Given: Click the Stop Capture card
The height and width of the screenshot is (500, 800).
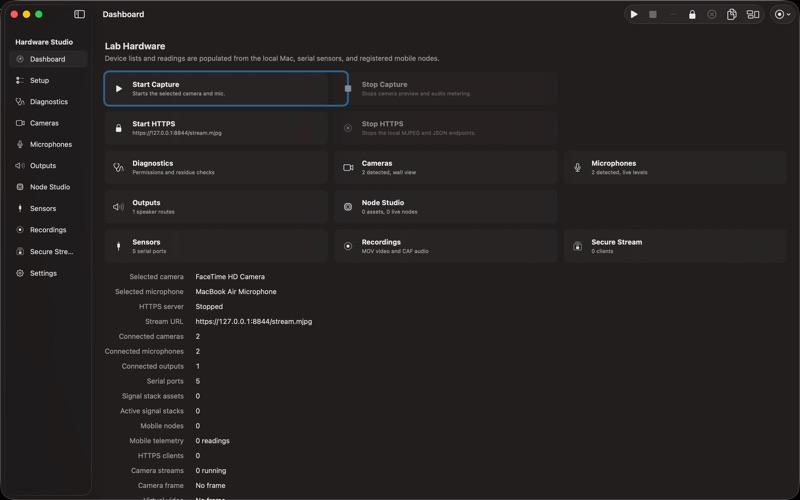Looking at the screenshot, I should (445, 89).
